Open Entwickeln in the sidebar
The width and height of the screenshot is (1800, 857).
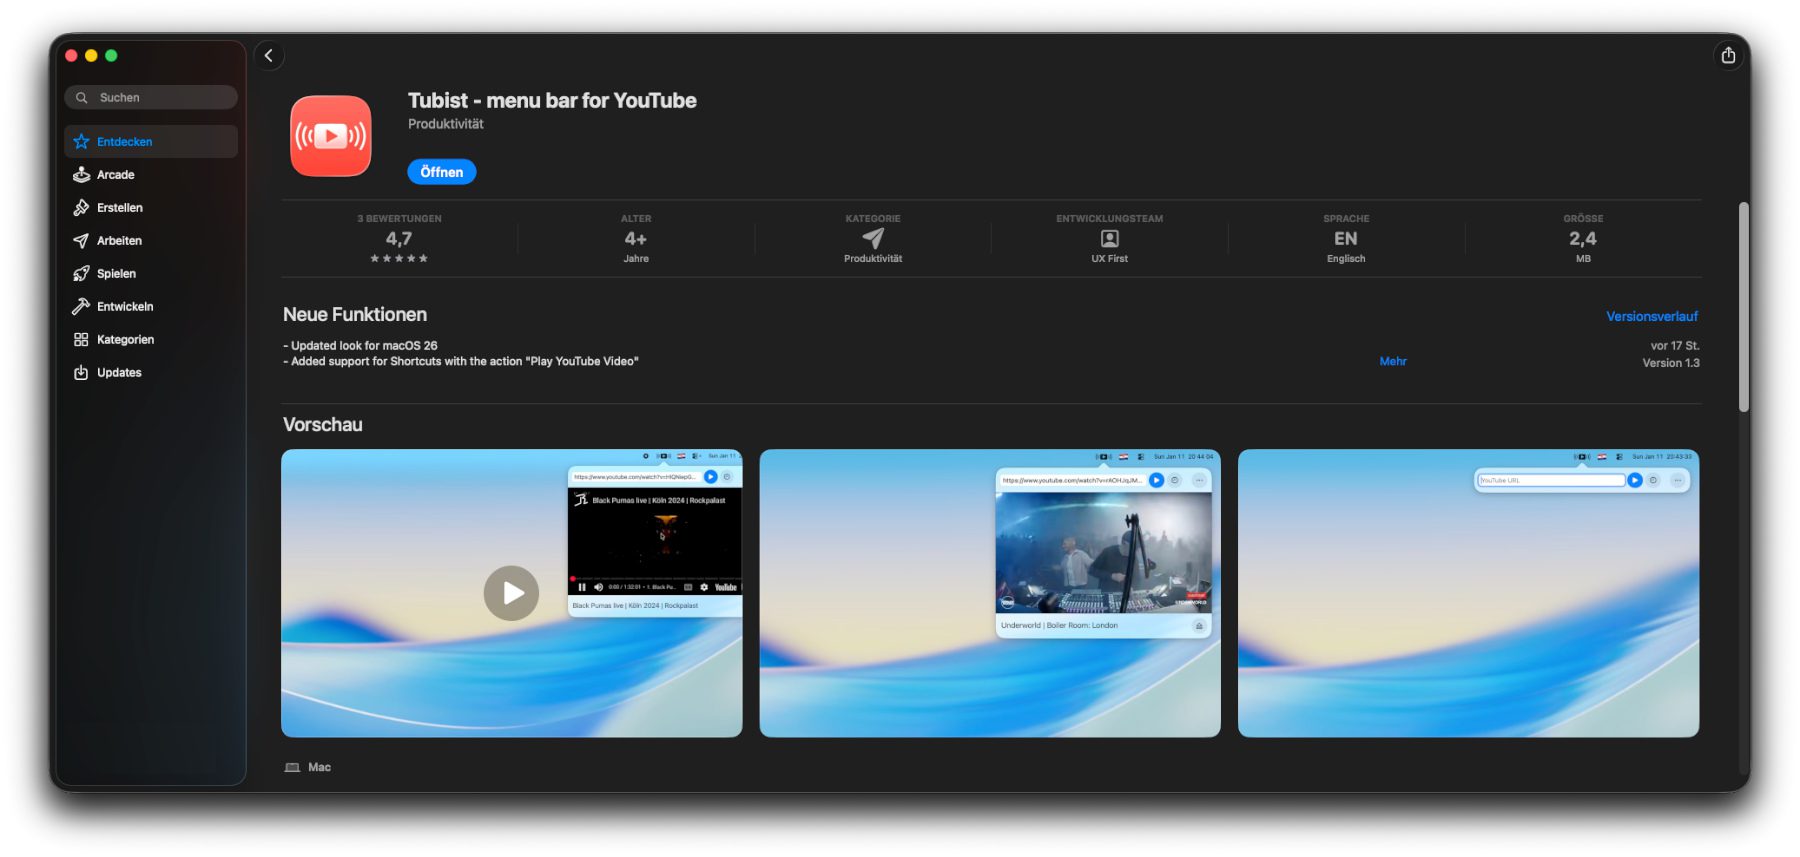[124, 307]
